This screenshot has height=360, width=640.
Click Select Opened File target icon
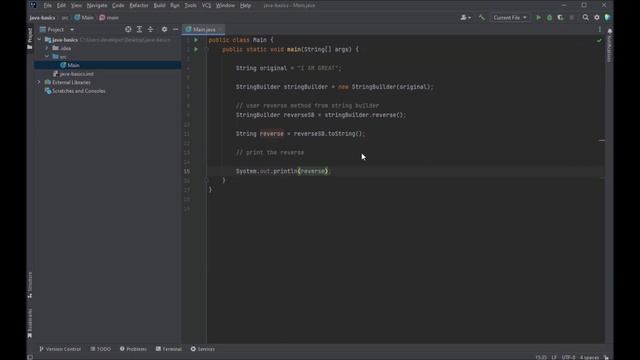coord(128,29)
